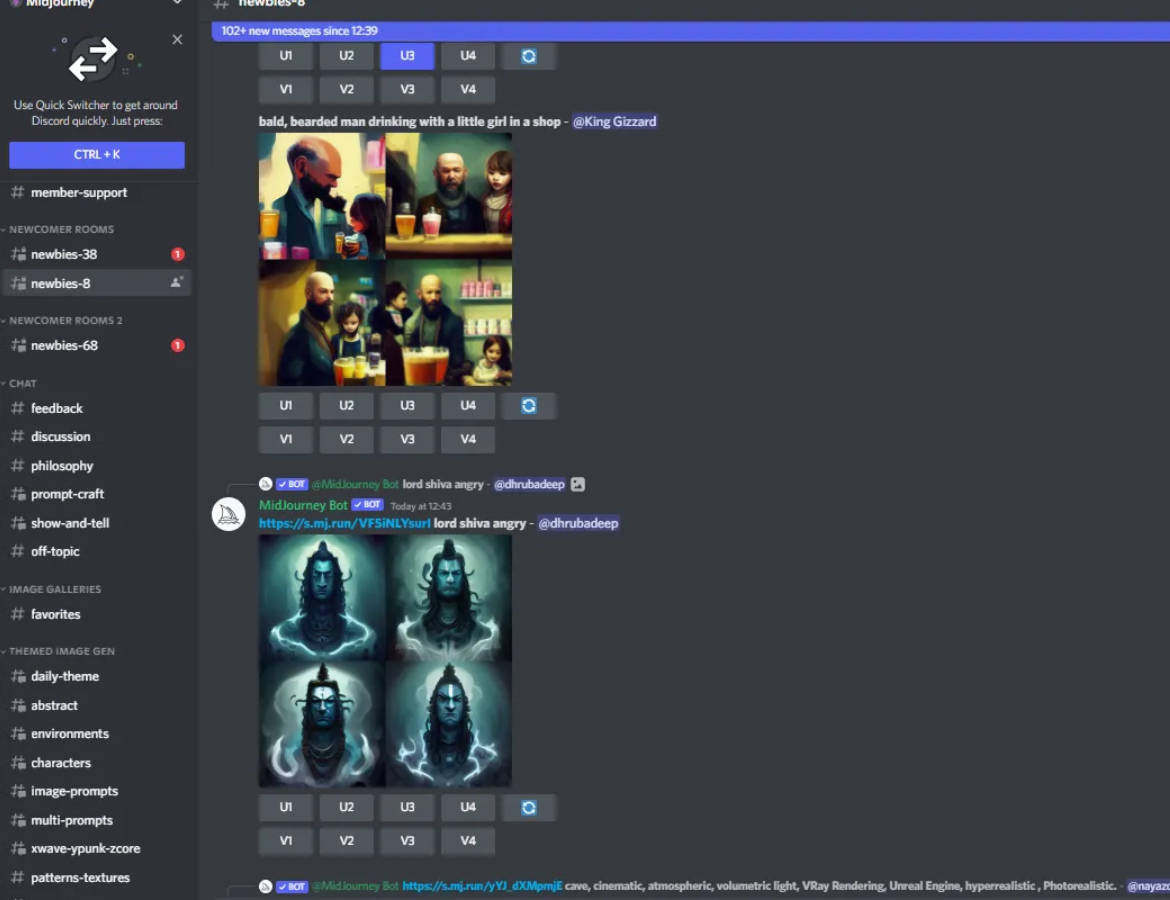Open the s.mj.run/yYJ_dXMpmjE link

[482, 887]
